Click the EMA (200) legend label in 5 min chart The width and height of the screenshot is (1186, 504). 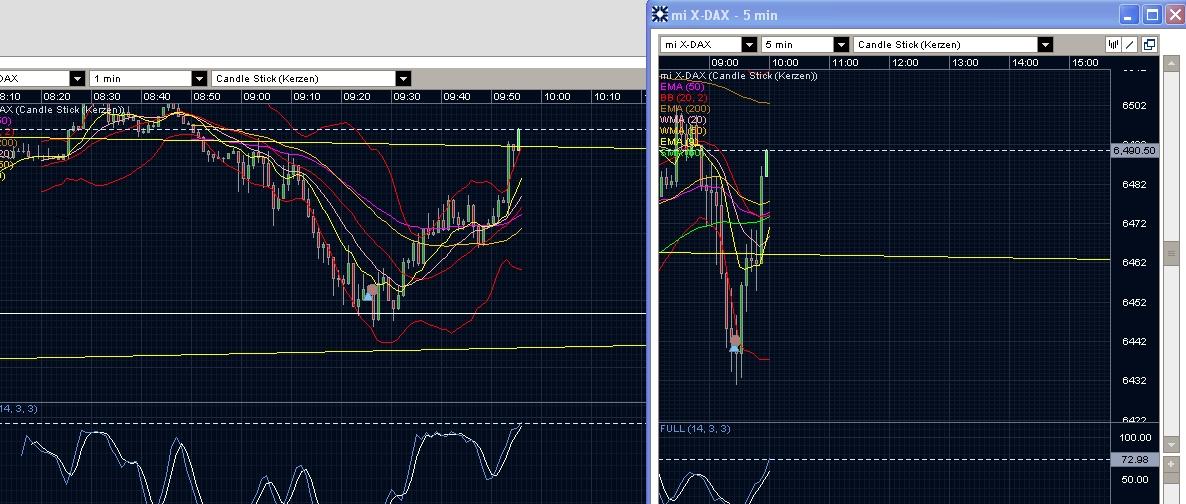(x=685, y=109)
